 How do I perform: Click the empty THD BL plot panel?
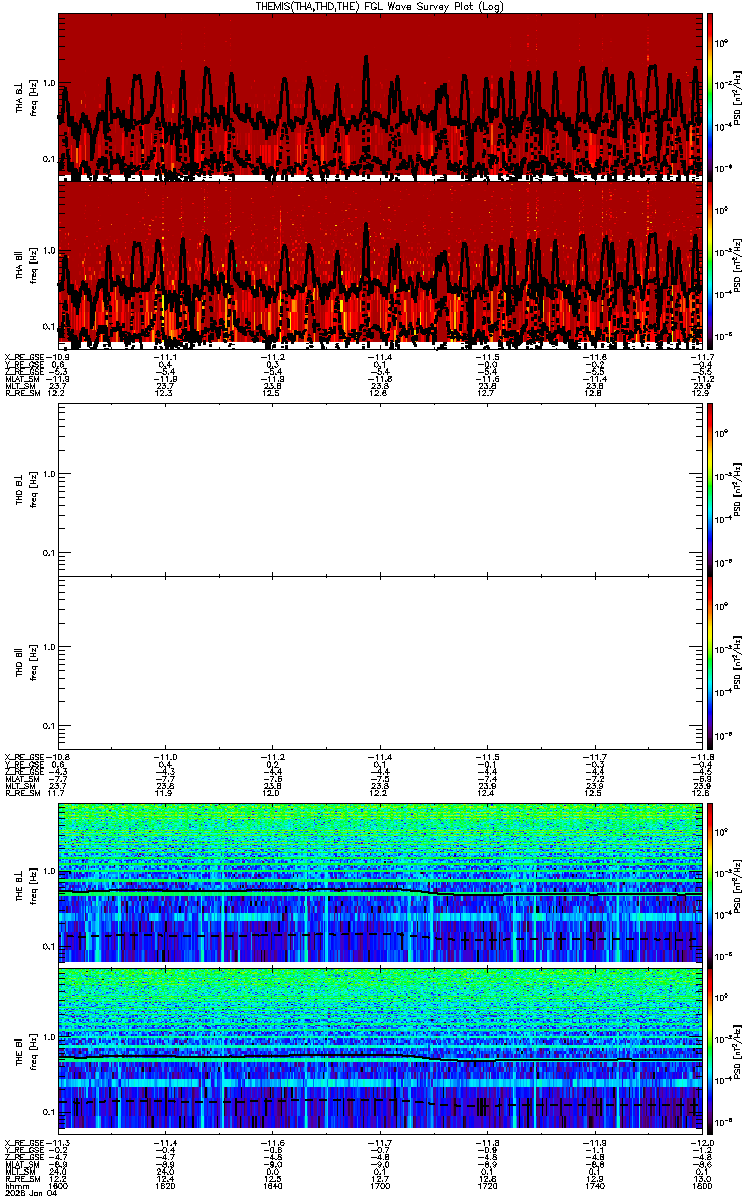380,489
